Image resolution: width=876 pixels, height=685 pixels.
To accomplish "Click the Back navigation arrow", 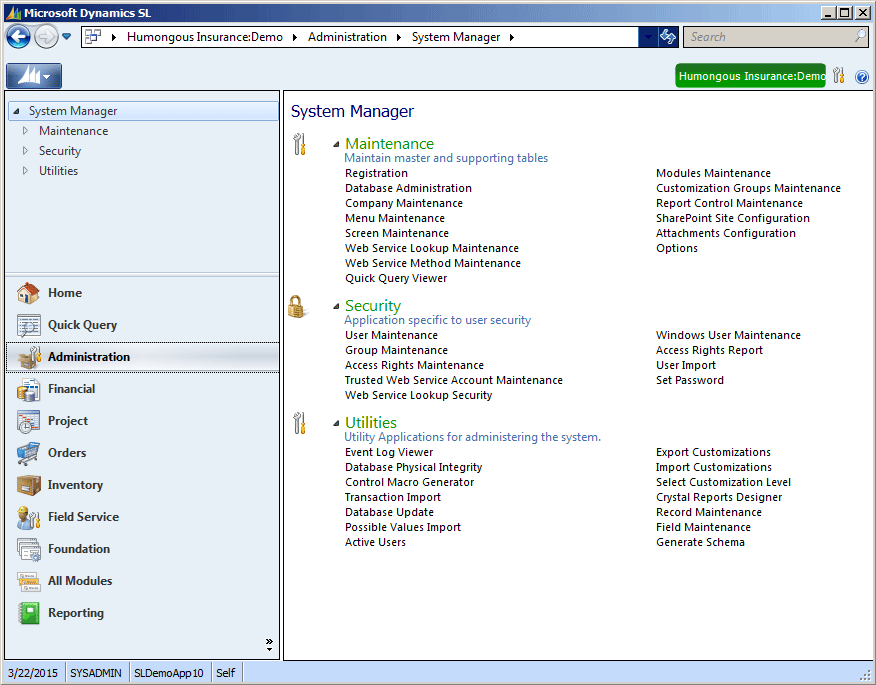I will [x=18, y=37].
